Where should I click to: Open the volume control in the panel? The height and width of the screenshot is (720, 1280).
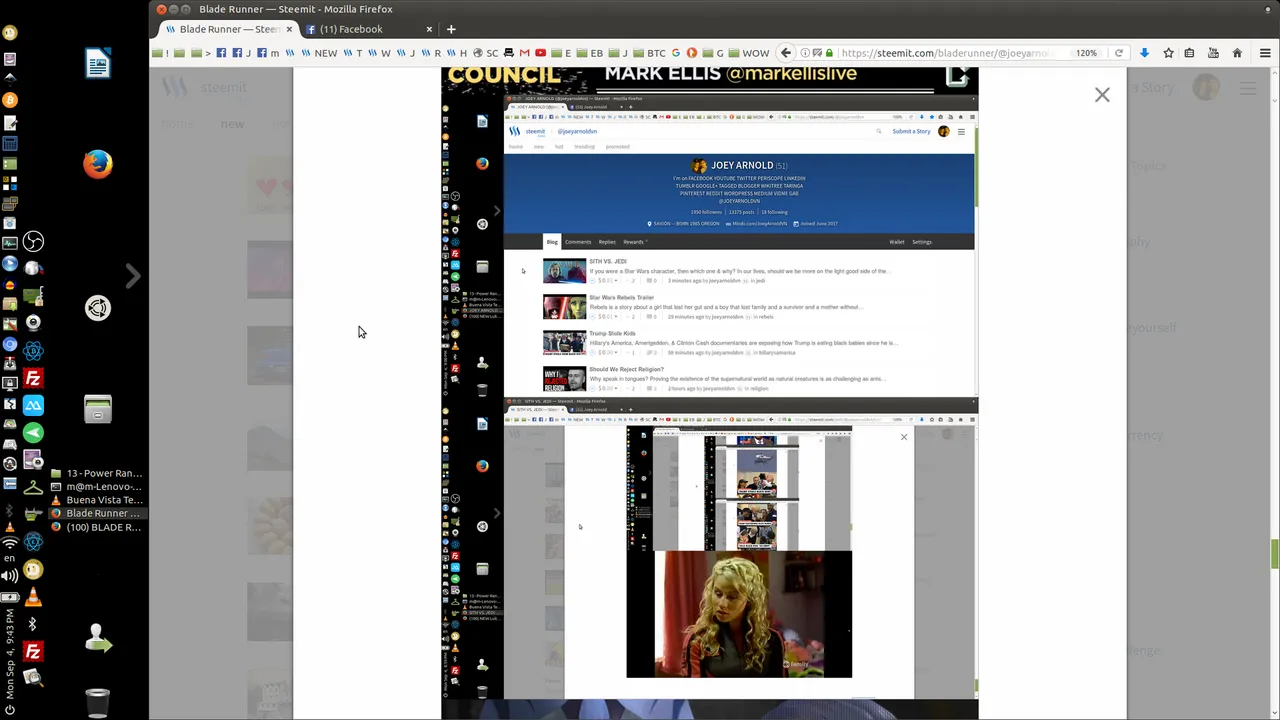[x=9, y=576]
